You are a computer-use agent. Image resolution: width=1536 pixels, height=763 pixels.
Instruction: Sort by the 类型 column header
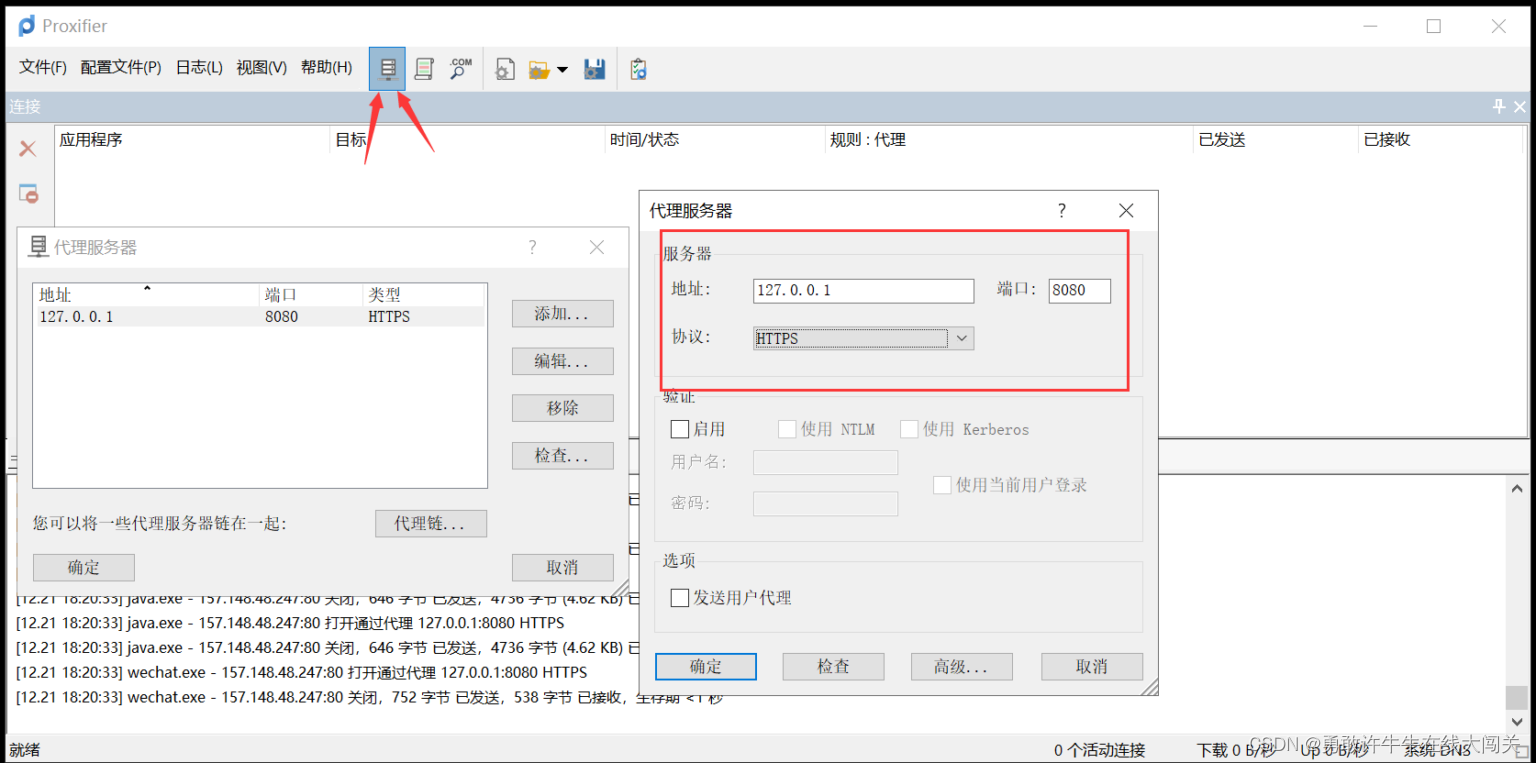(423, 295)
